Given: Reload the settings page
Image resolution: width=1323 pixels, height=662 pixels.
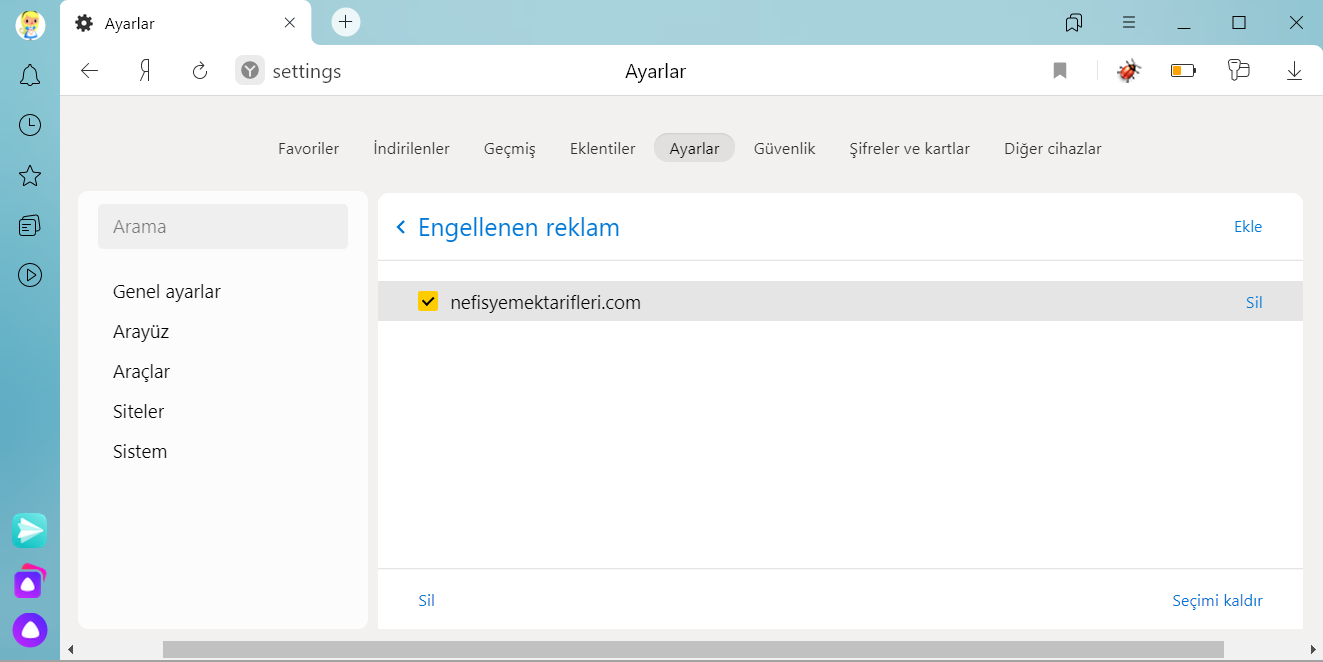Looking at the screenshot, I should pos(200,71).
